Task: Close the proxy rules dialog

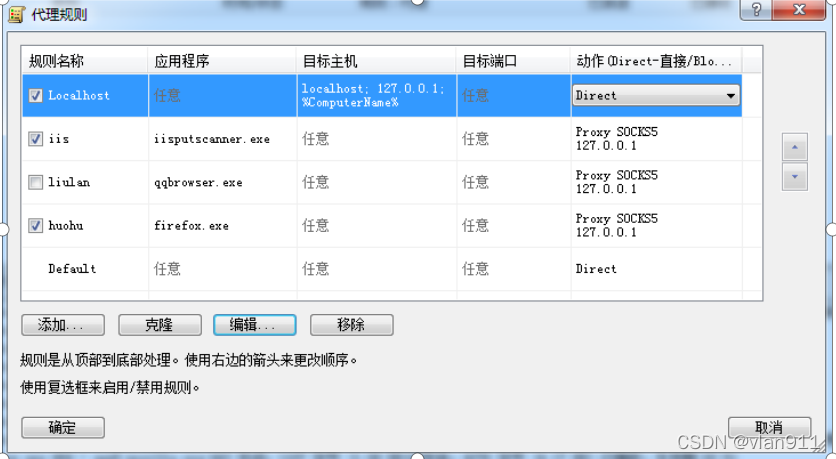Action: pyautogui.click(x=799, y=10)
